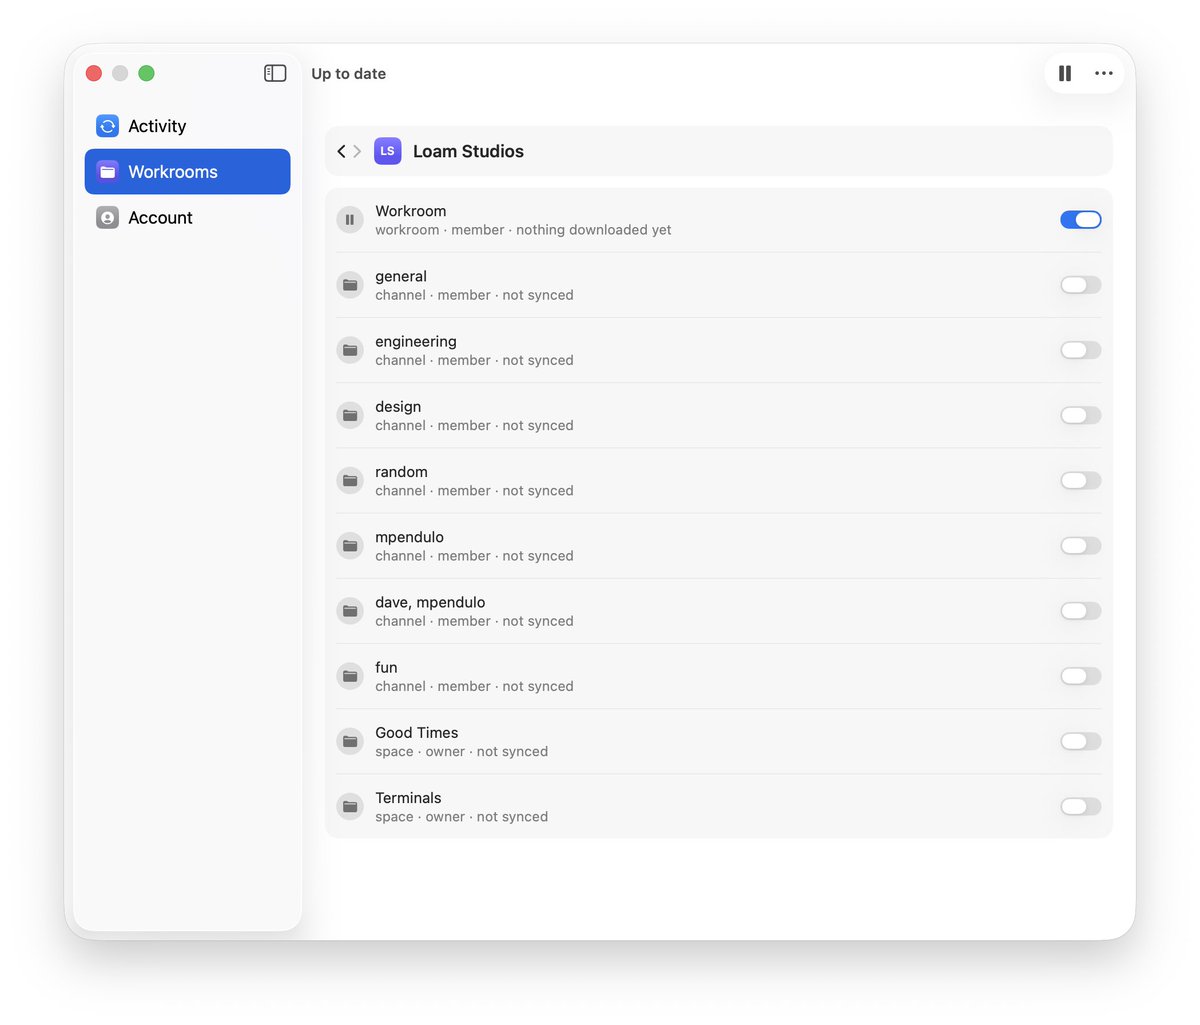1200x1025 pixels.
Task: Switch on sync for mpendulo channel
Action: (x=1081, y=546)
